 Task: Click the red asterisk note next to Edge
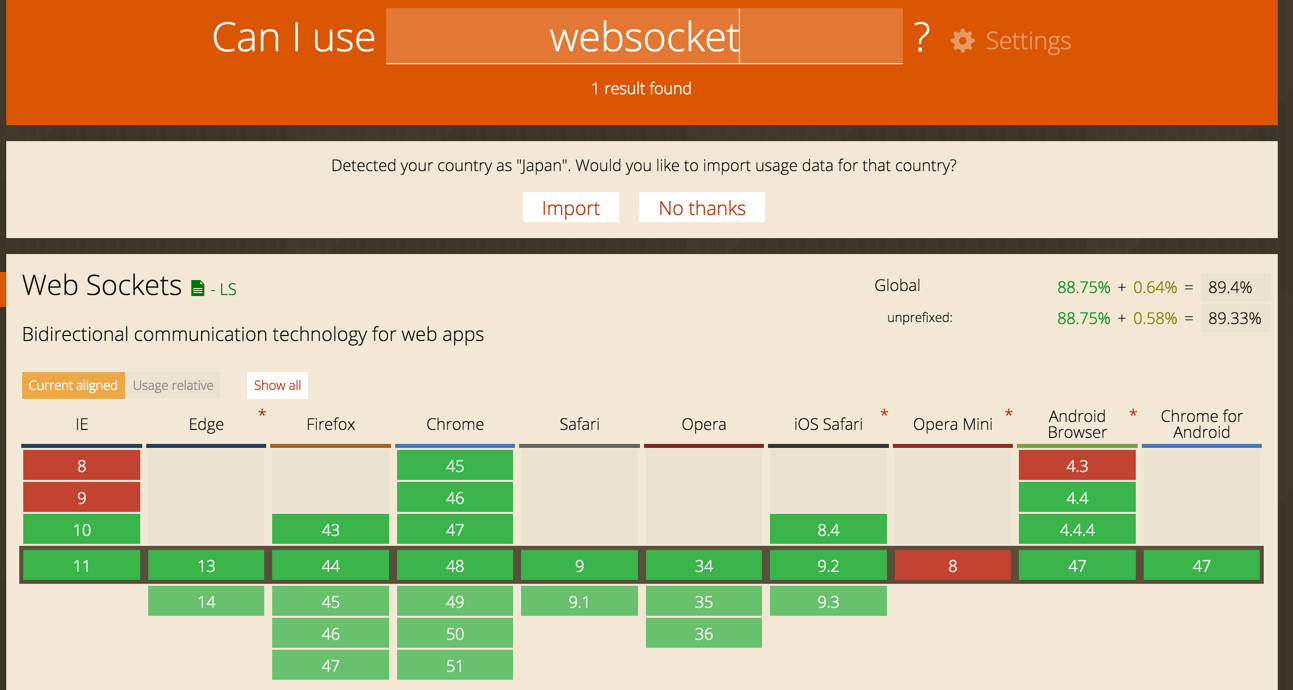click(x=262, y=414)
